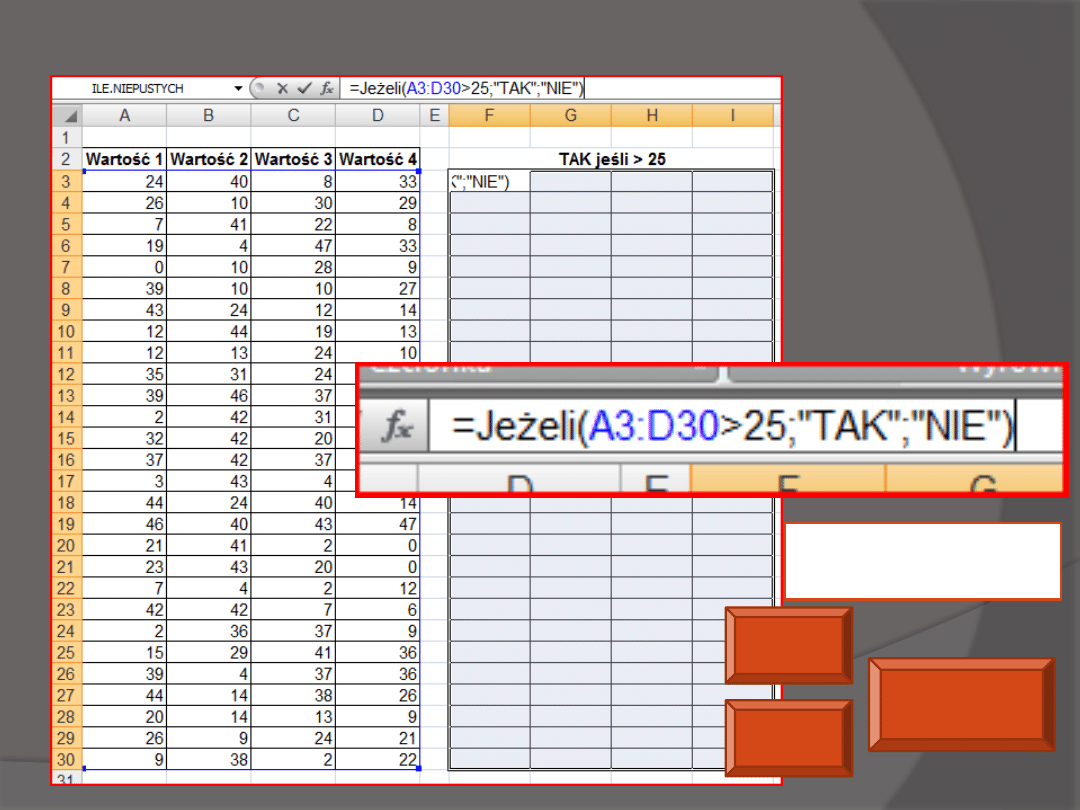Screen dimensions: 1080x810
Task: Select the 'TAK jeśli > 25' title cell
Action: point(611,159)
